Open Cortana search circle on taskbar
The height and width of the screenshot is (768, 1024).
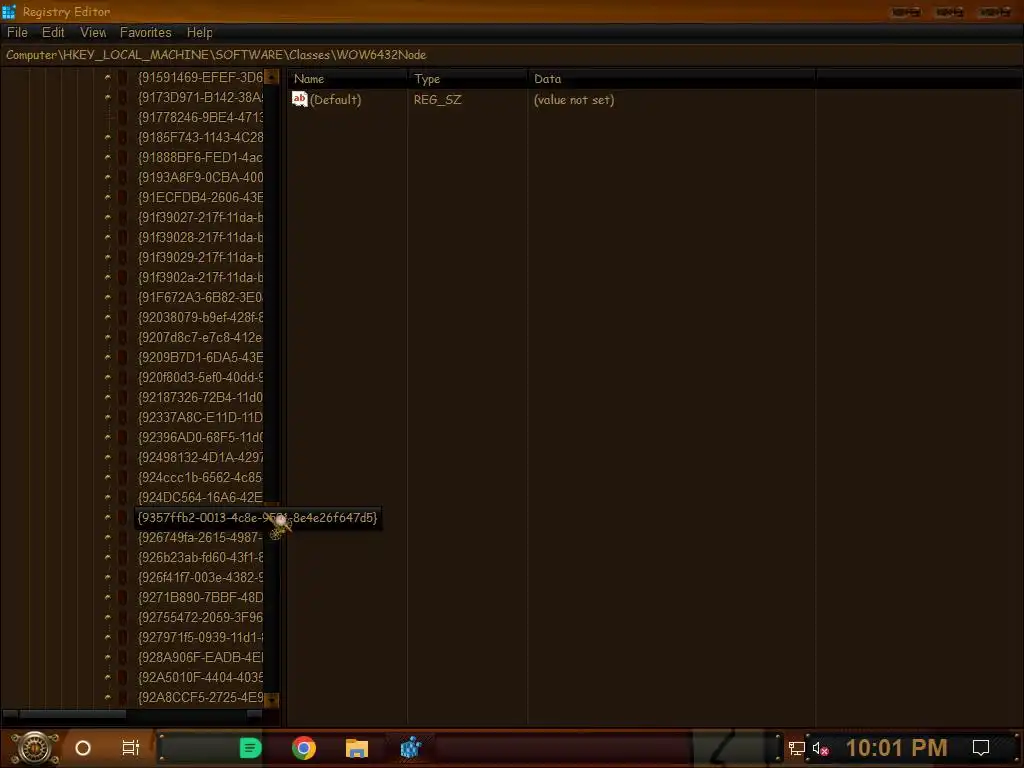(83, 748)
